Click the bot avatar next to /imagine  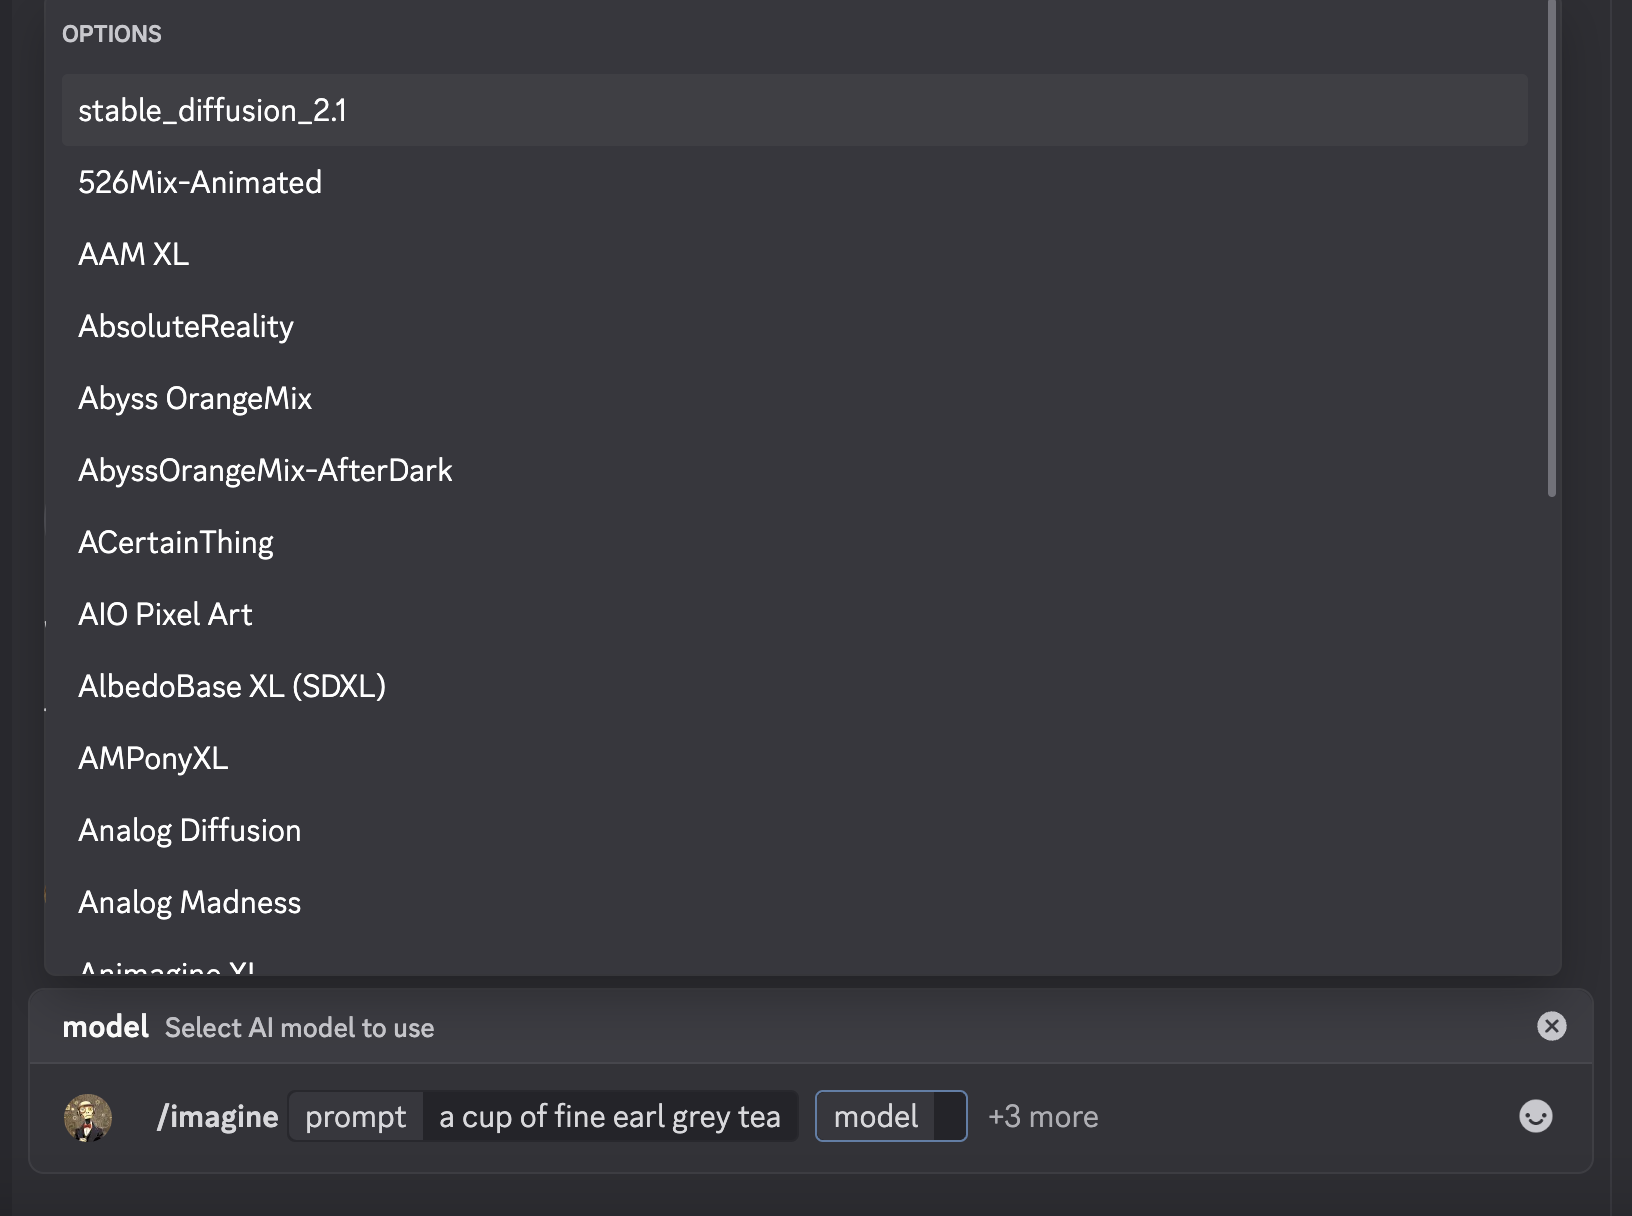tap(88, 1117)
